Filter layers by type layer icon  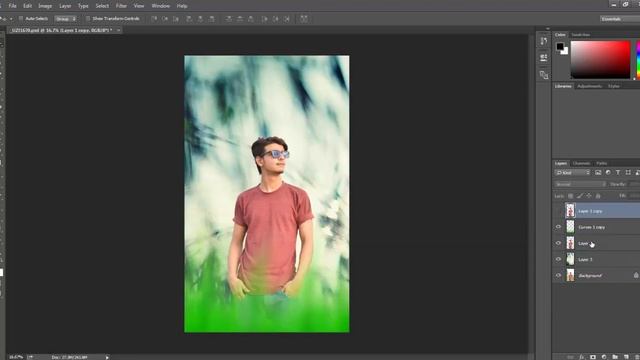pyautogui.click(x=618, y=173)
